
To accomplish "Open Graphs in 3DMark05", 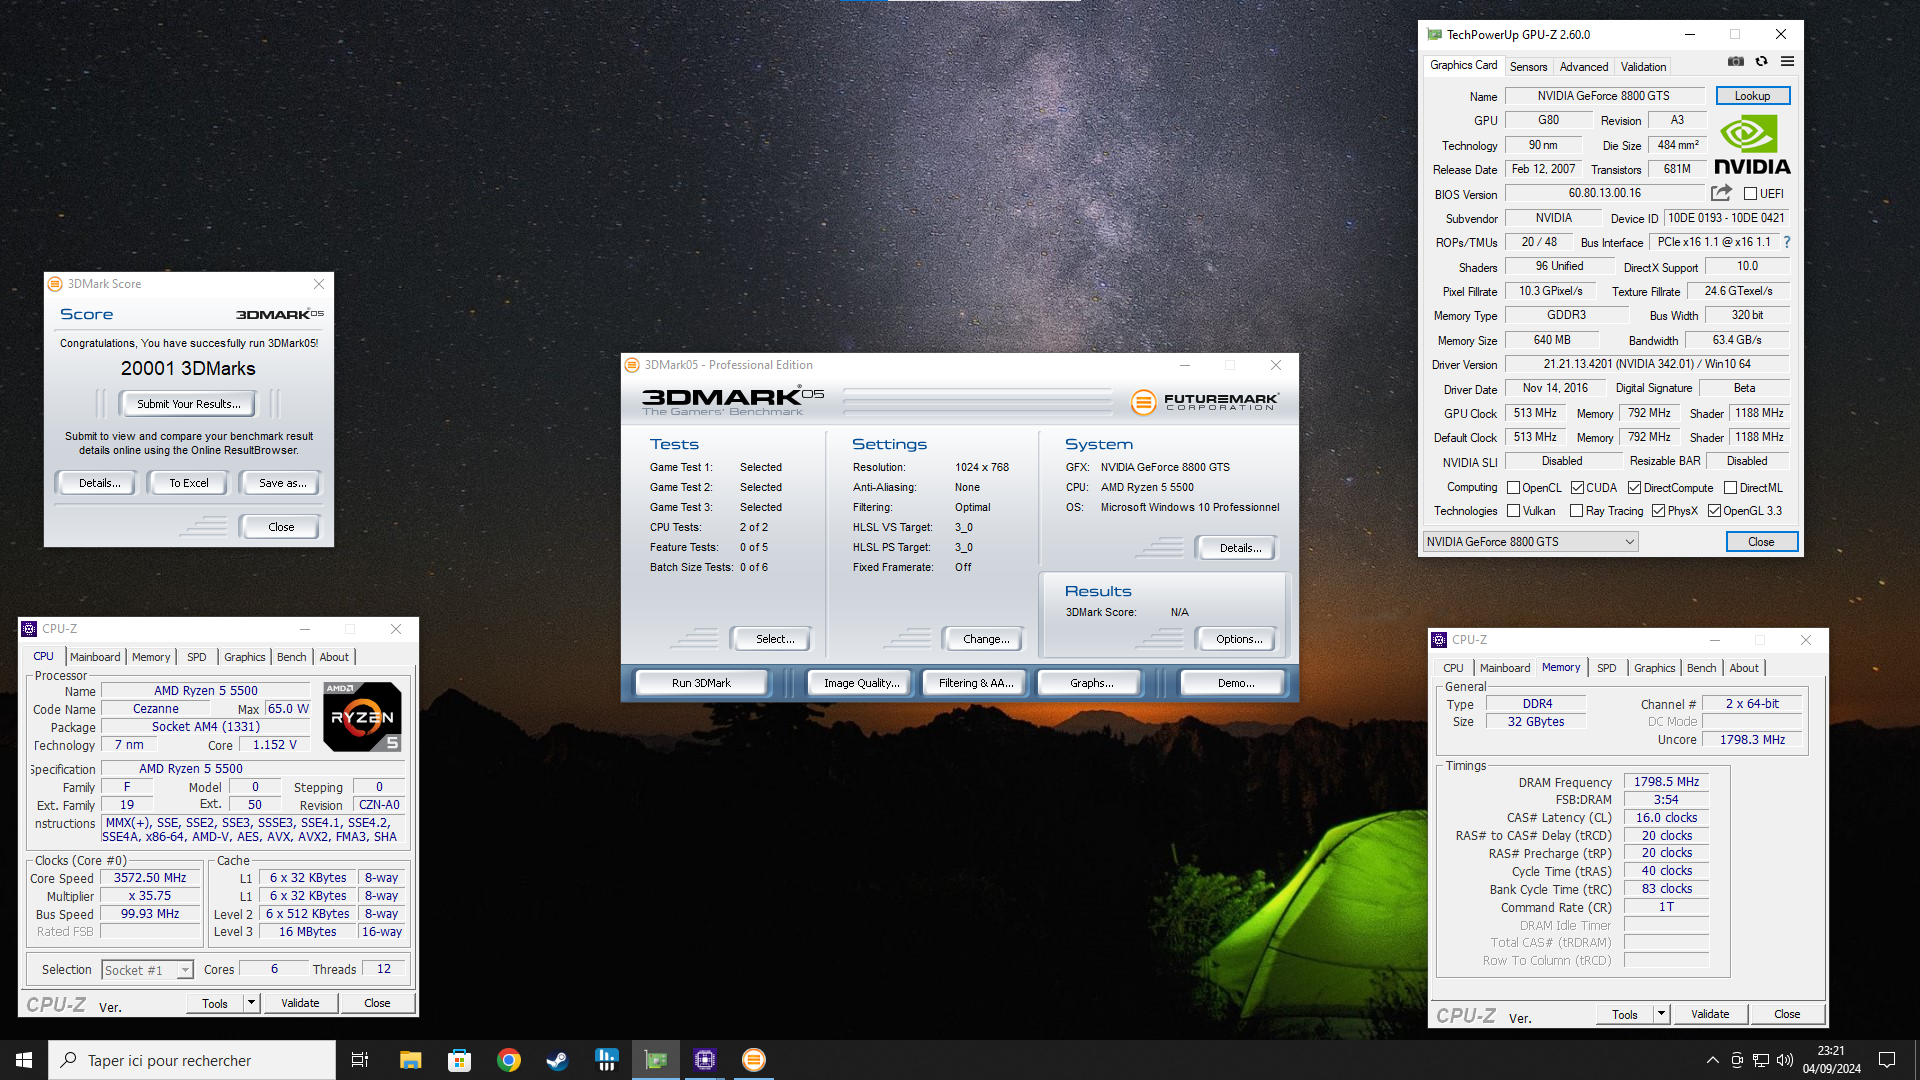I will (1090, 683).
